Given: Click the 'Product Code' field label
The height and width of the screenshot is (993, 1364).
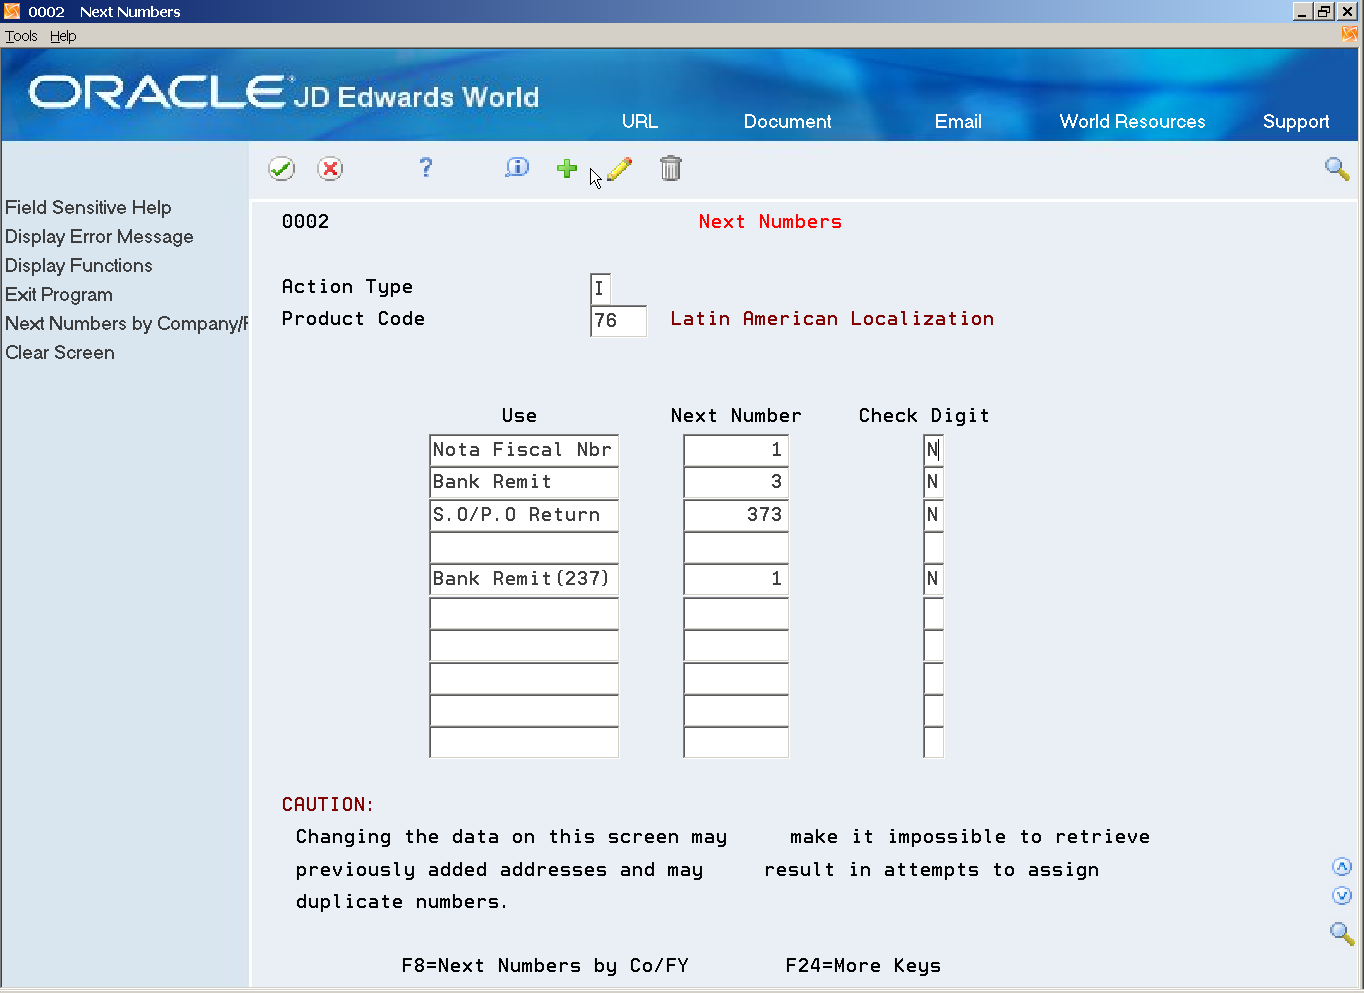Looking at the screenshot, I should point(353,319).
